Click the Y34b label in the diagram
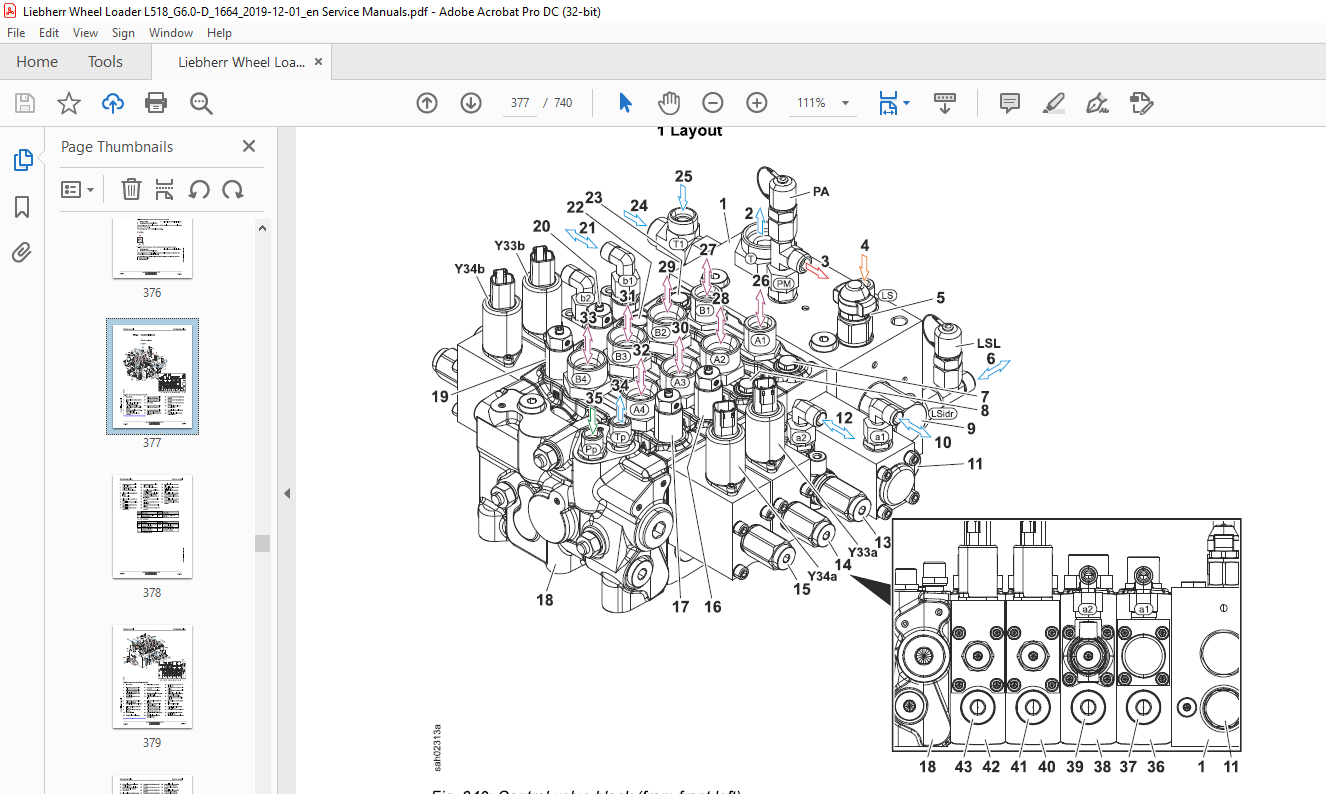The image size is (1326, 794). pos(468,269)
